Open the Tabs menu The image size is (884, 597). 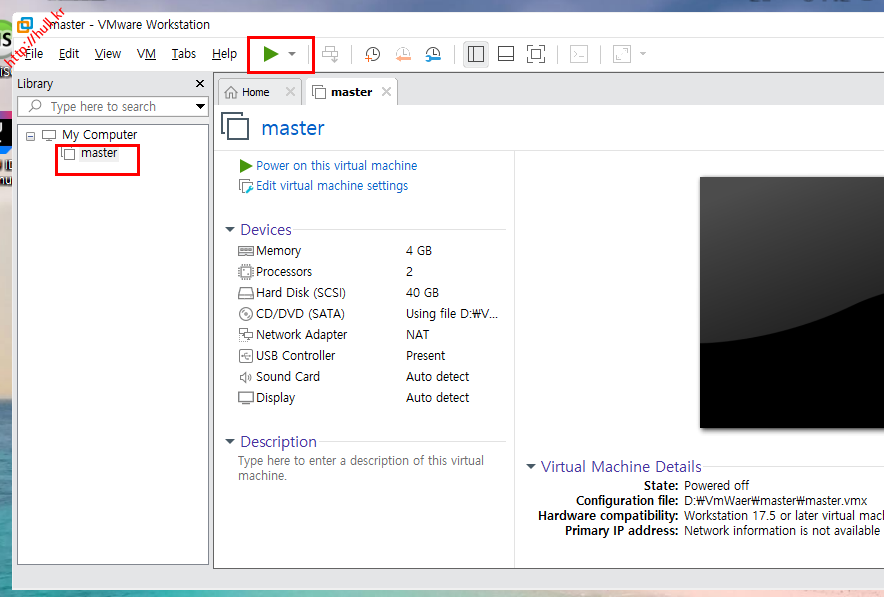pyautogui.click(x=184, y=54)
